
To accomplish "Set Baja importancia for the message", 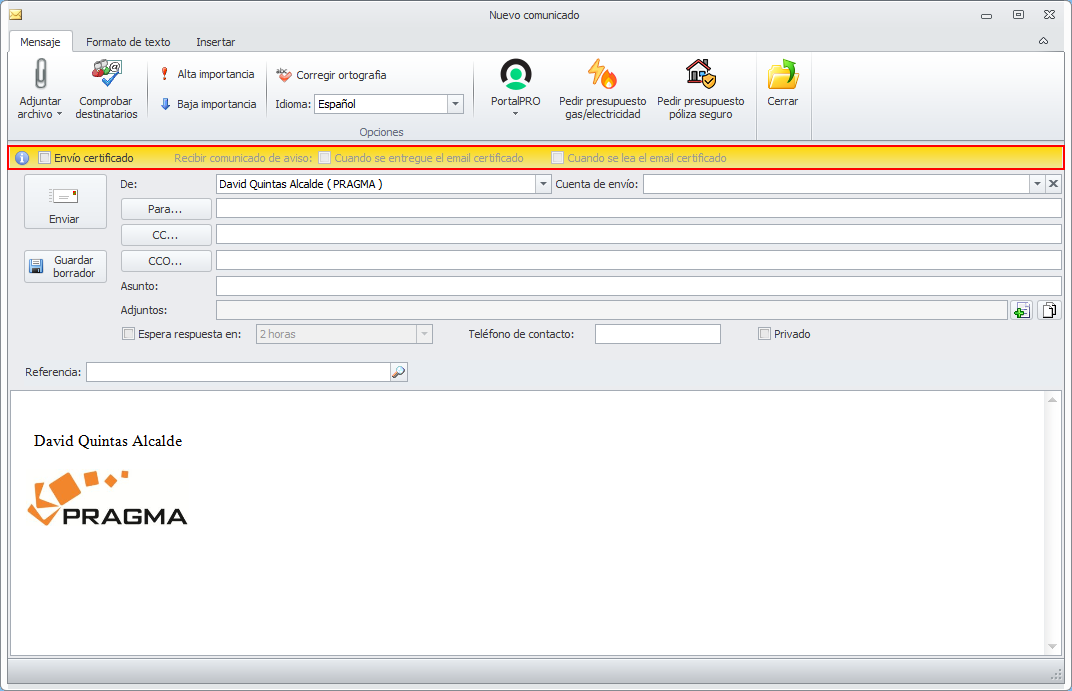I will pyautogui.click(x=207, y=104).
